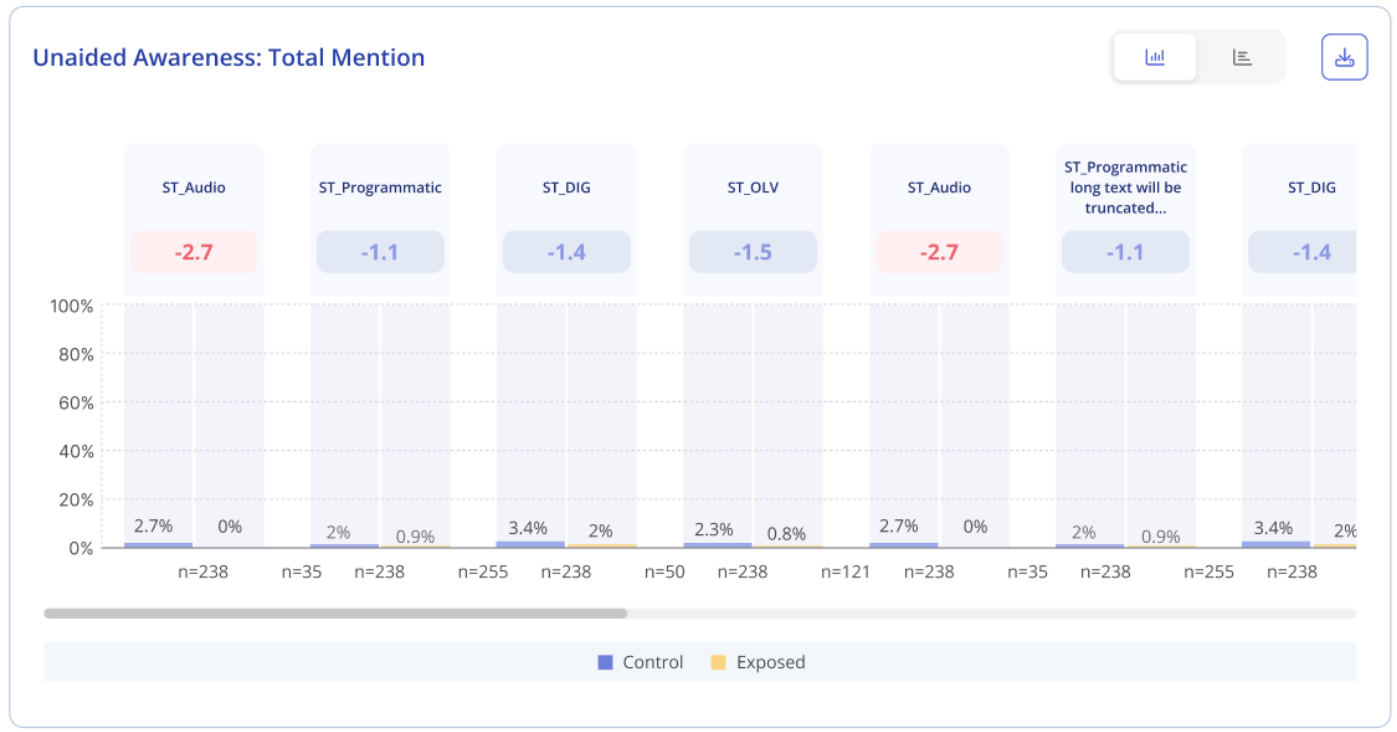The height and width of the screenshot is (732, 1397).
Task: Click the empty scrollbar track to scroll right
Action: (990, 613)
